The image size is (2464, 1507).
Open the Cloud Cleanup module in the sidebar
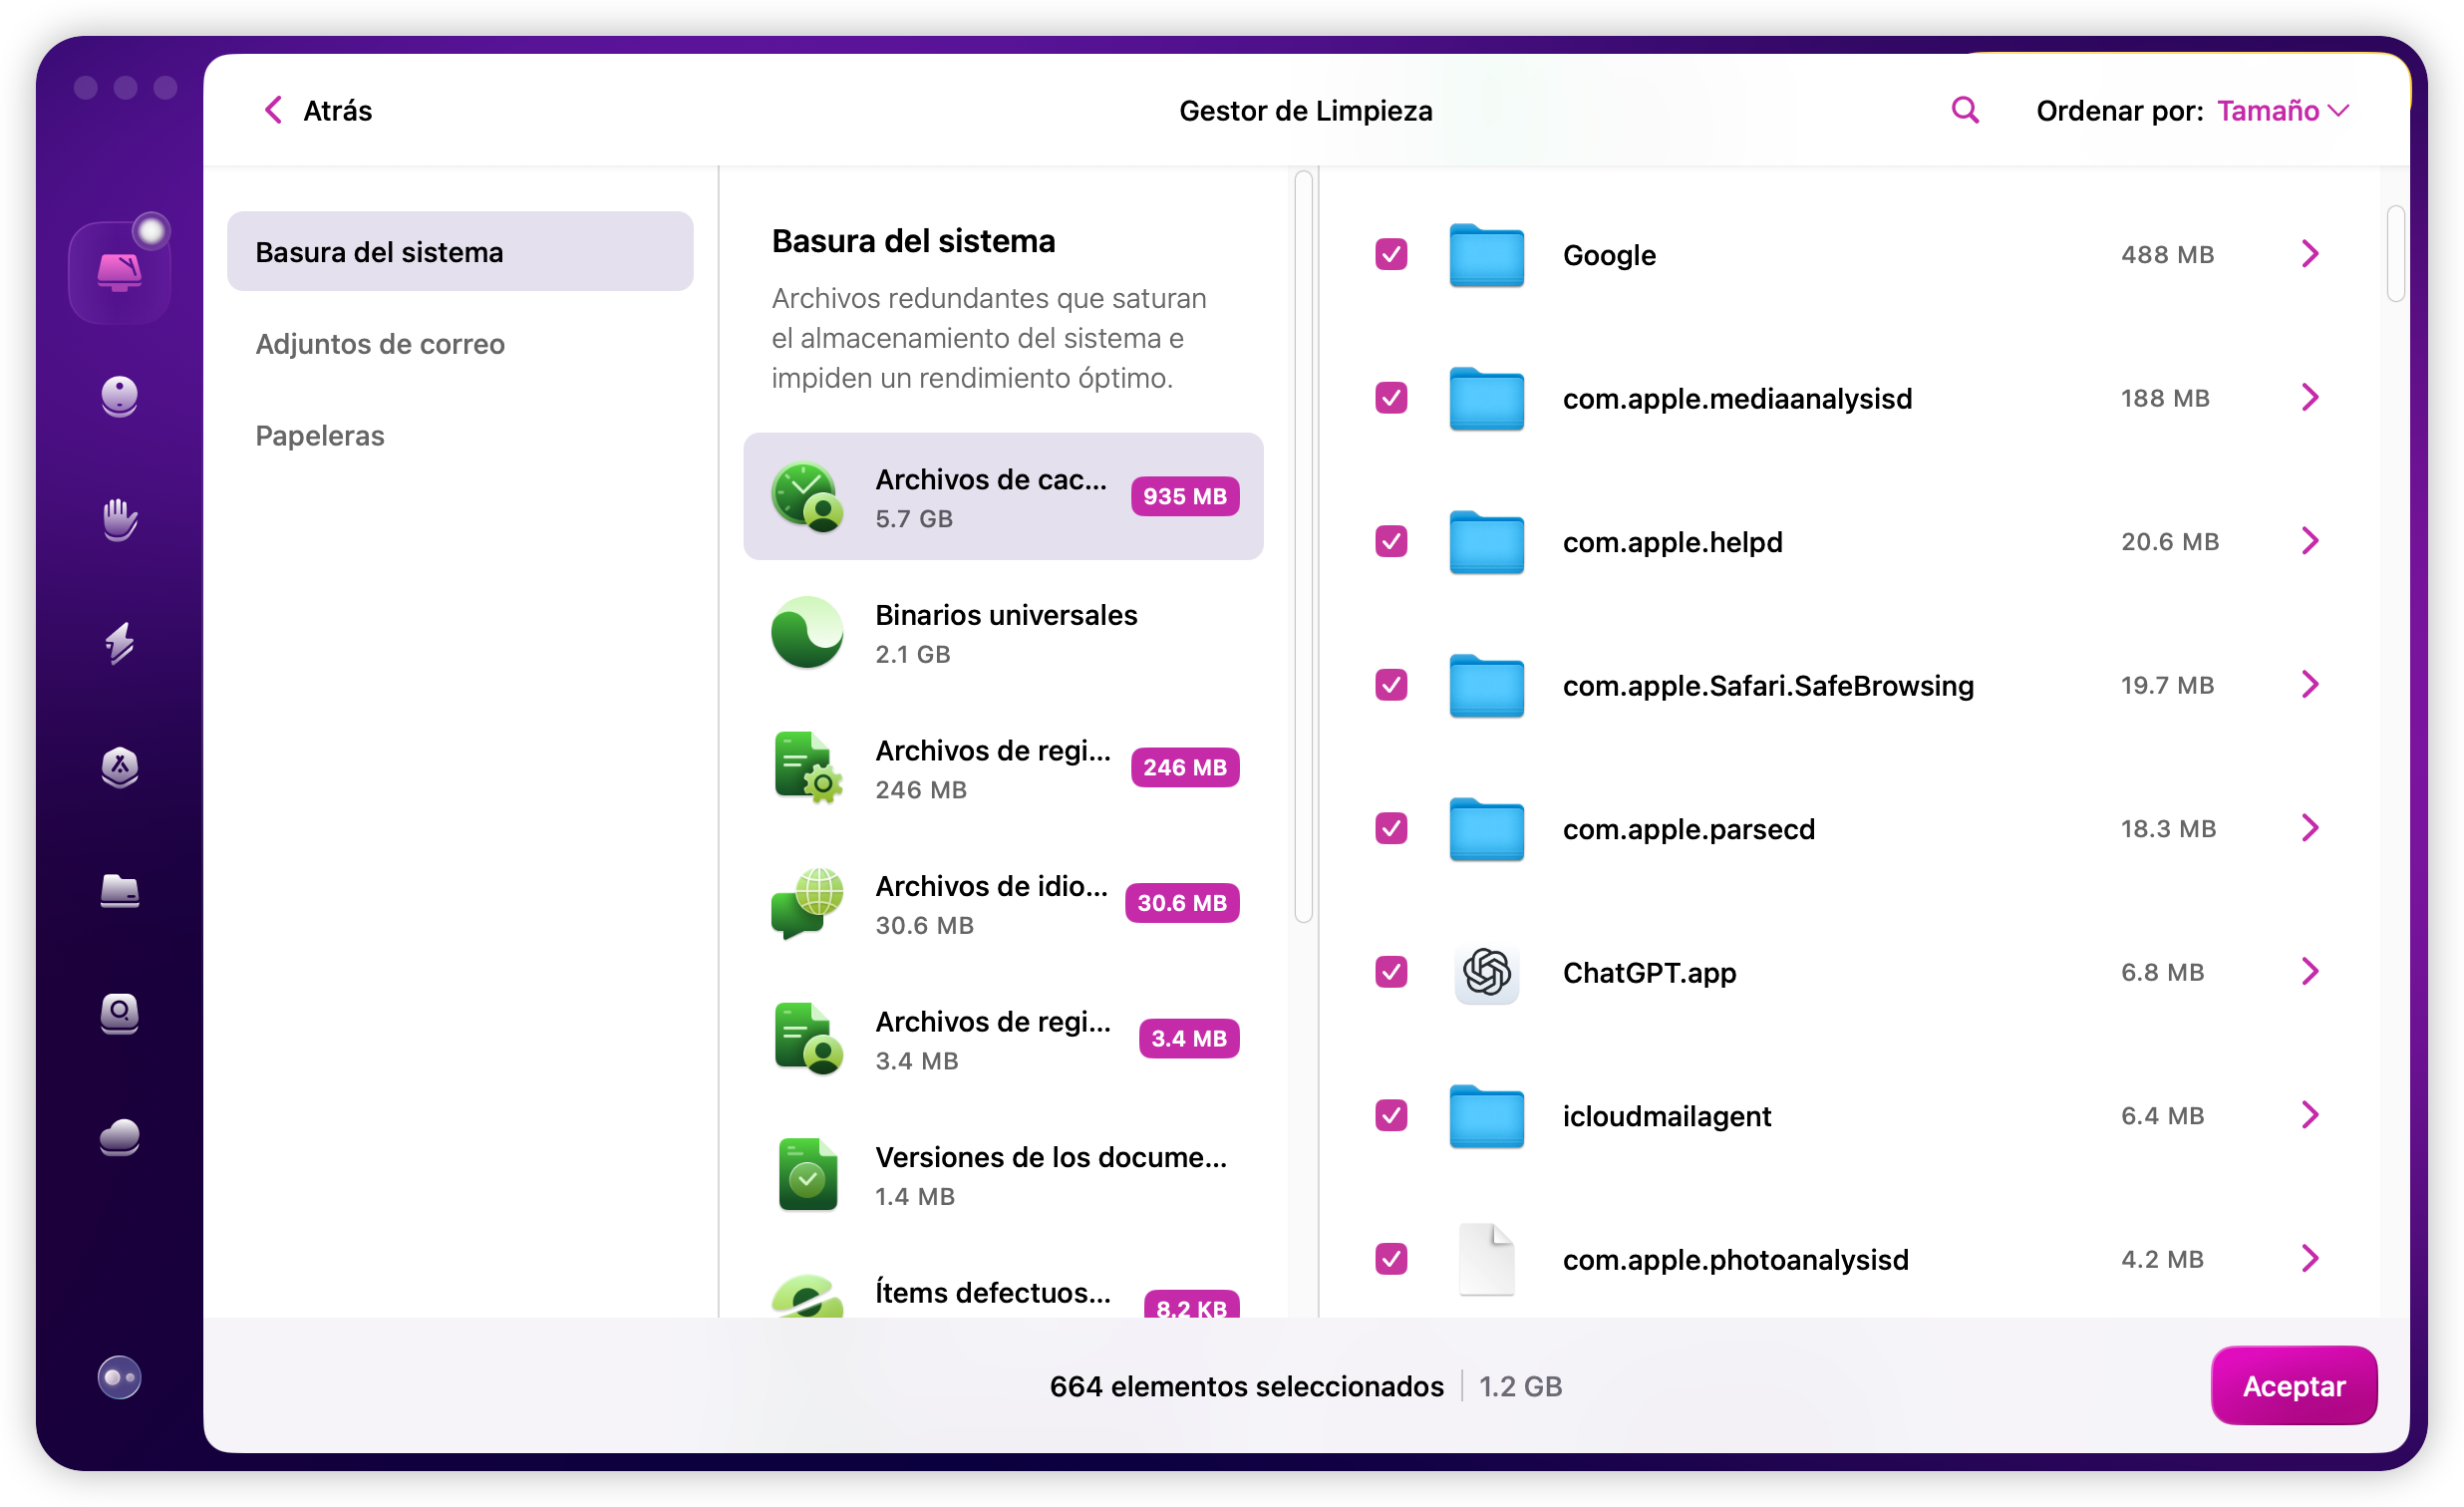119,1137
